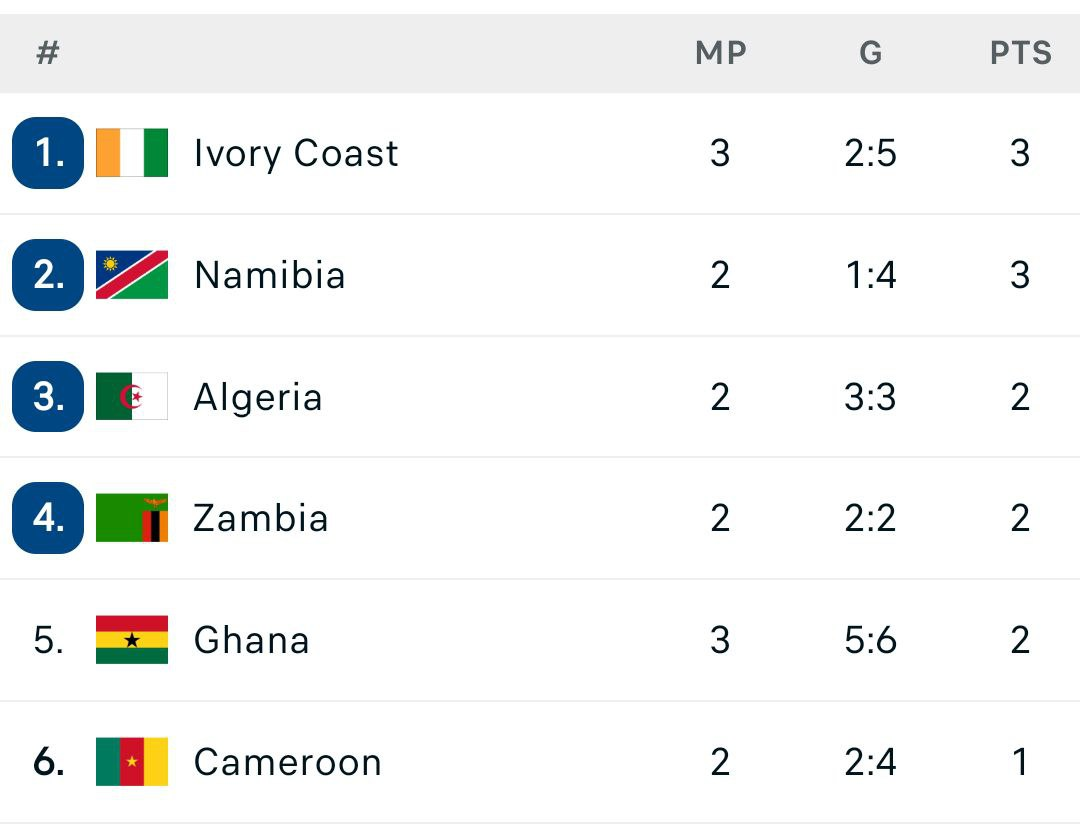Image resolution: width=1080 pixels, height=828 pixels.
Task: Click the Namibia flag icon
Action: [132, 275]
